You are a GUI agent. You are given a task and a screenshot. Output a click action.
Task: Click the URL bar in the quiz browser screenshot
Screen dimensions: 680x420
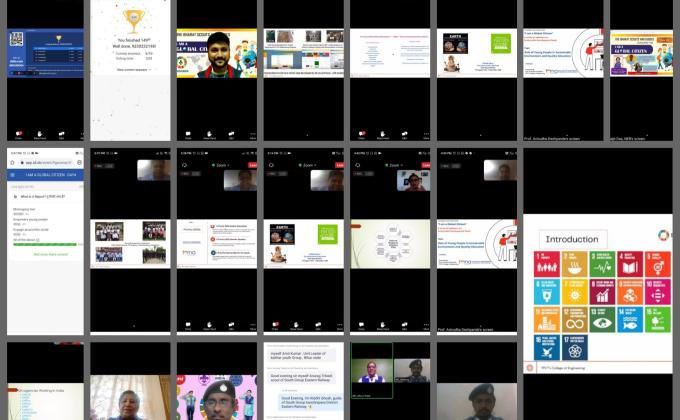(46, 162)
